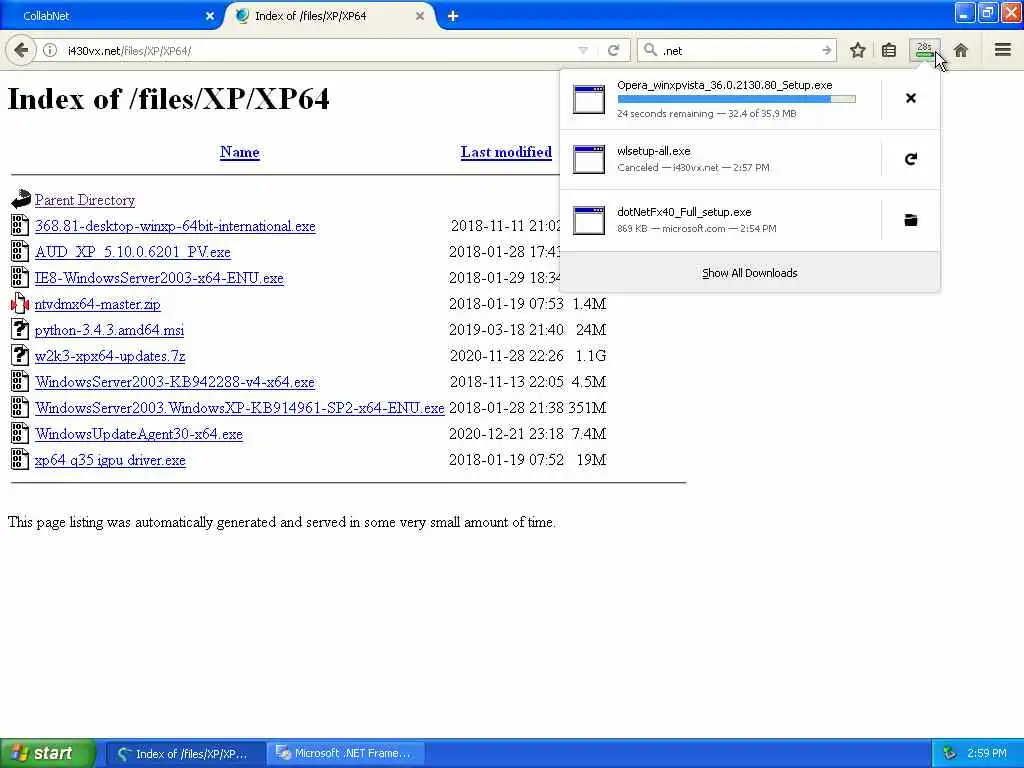Reload the page with the refresh icon
The height and width of the screenshot is (768, 1024).
point(613,50)
